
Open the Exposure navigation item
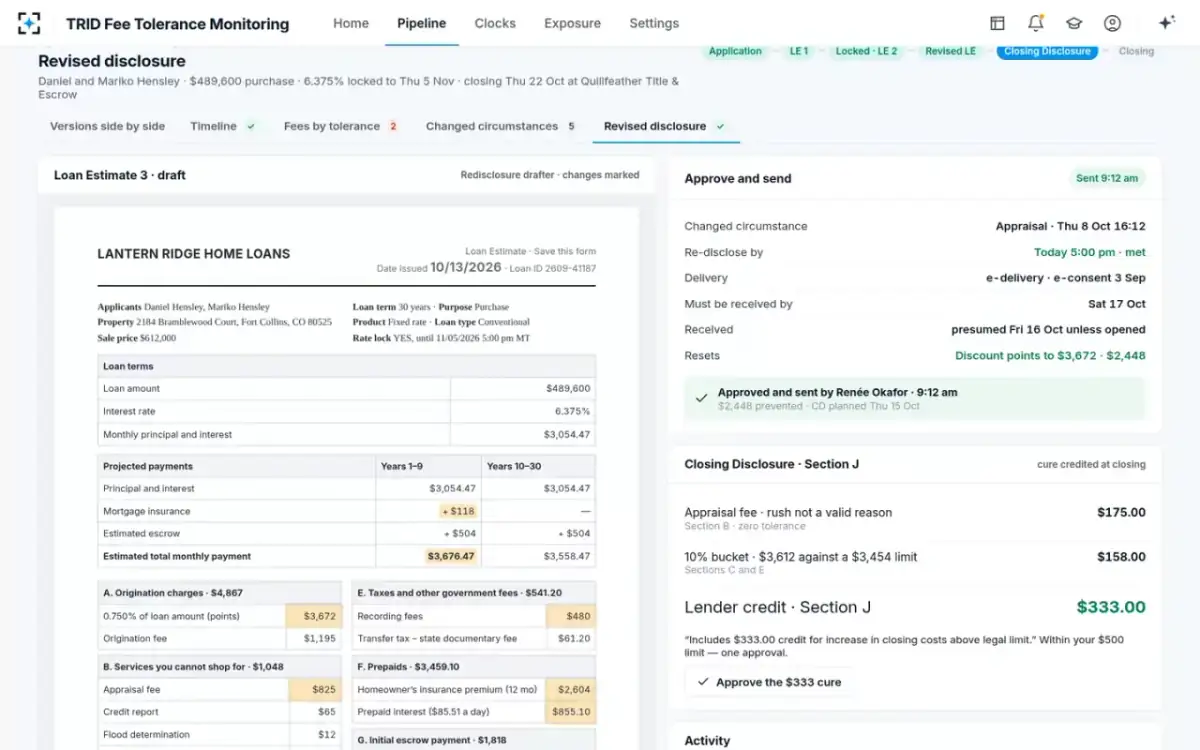pos(572,23)
